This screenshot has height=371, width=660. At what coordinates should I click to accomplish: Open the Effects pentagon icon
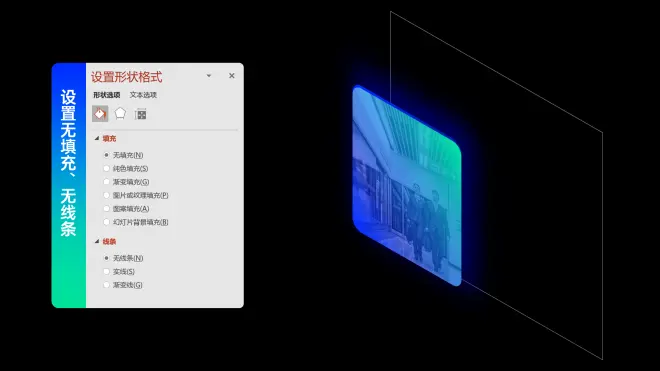pos(120,114)
